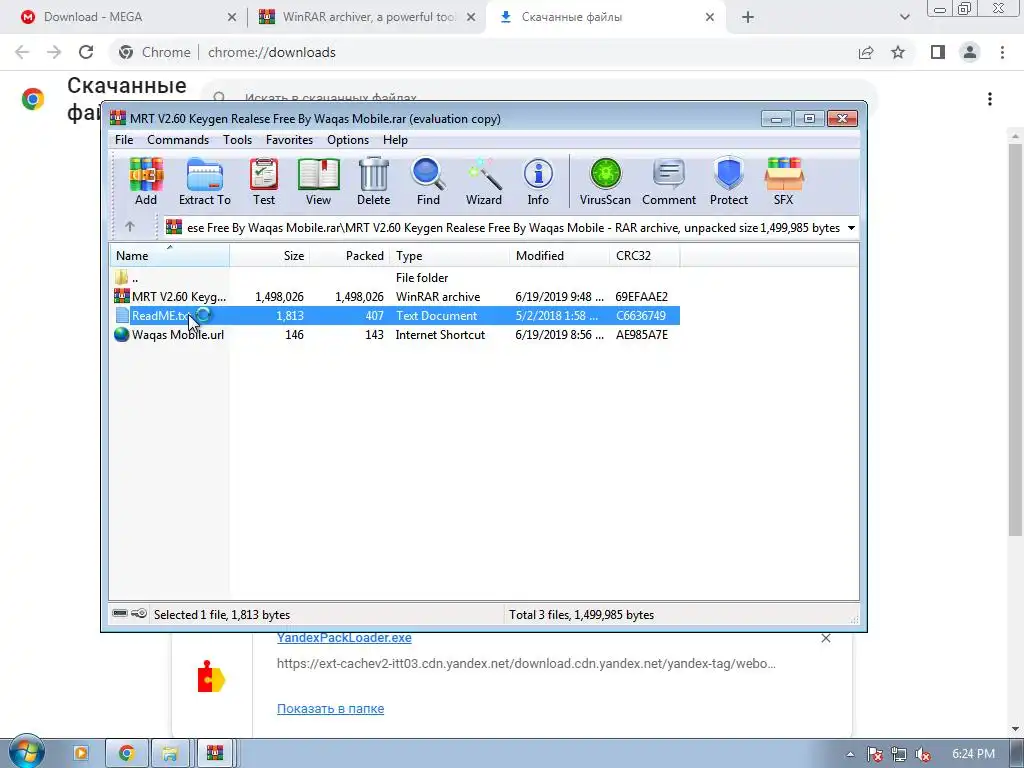1024x768 pixels.
Task: Click the share page icon in Chrome
Action: coord(866,52)
